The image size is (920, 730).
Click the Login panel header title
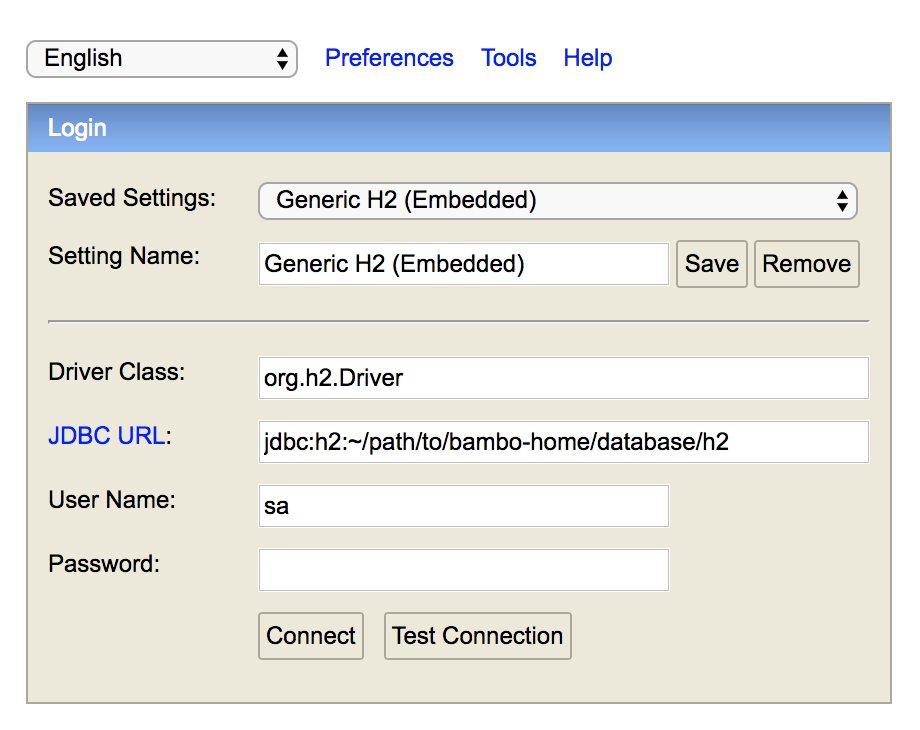[77, 128]
